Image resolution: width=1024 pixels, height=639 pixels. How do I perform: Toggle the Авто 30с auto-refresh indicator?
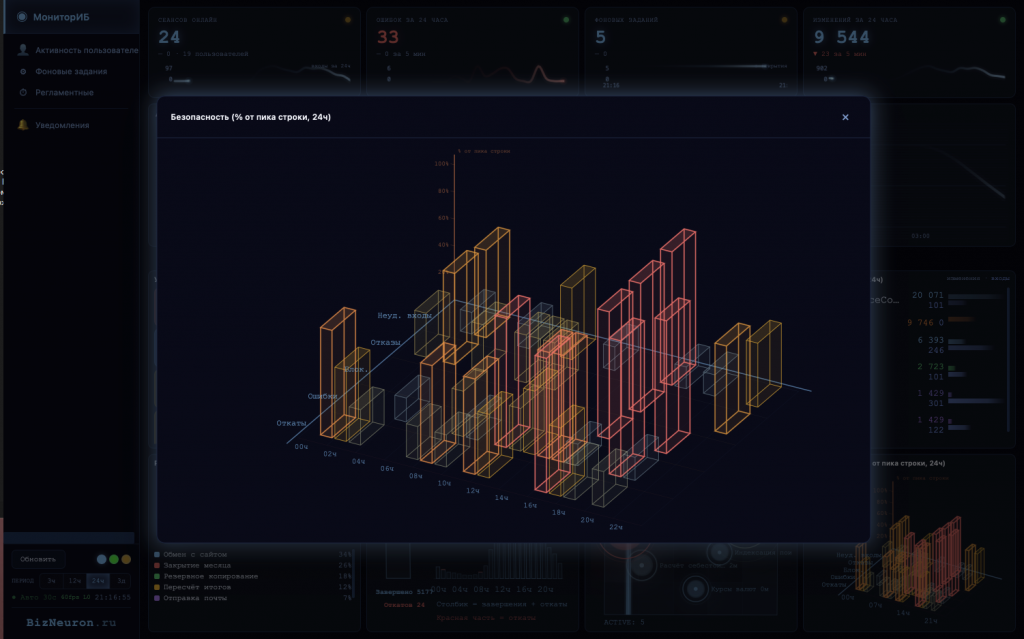pyautogui.click(x=35, y=597)
